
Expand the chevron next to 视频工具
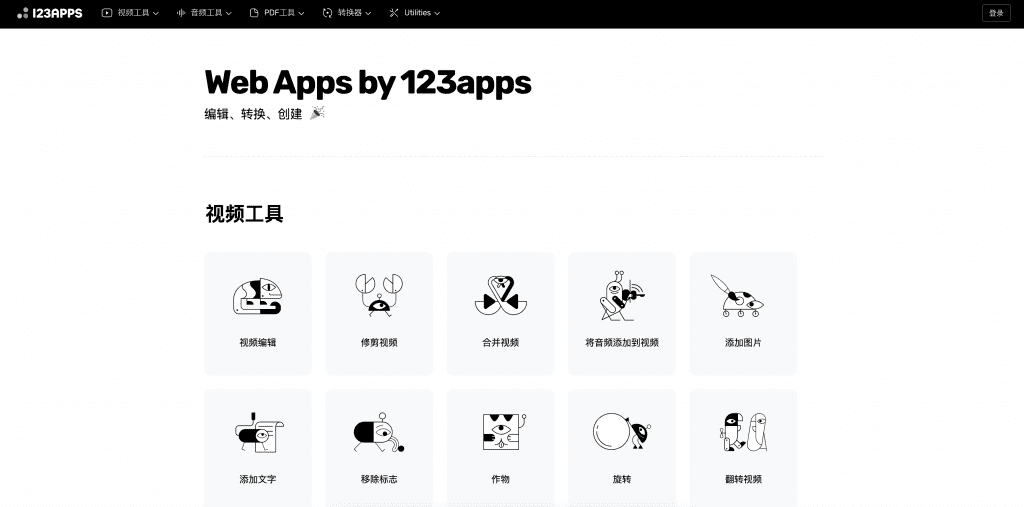[x=155, y=14]
